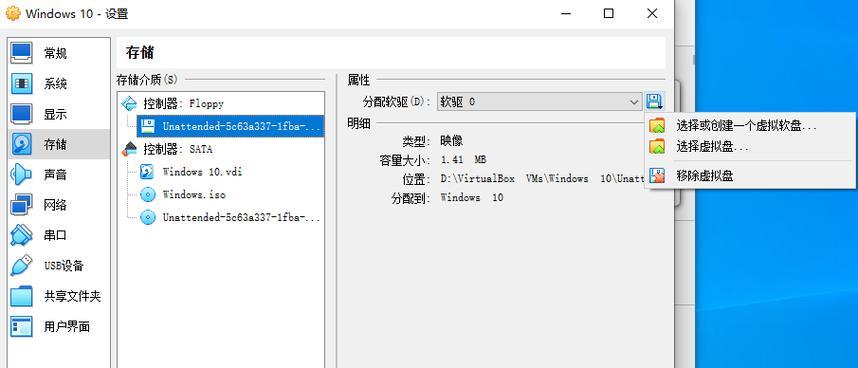Select the 控制器: SATA controller row
Viewport: 858px width, 368px height.
click(x=221, y=149)
